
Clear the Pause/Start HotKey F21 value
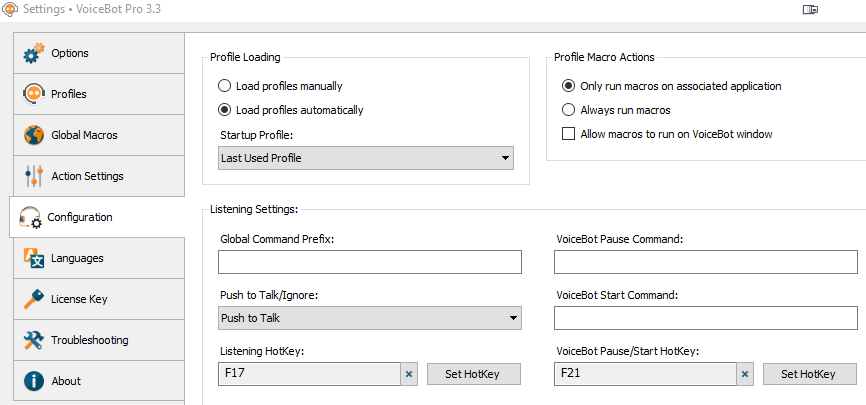744,374
